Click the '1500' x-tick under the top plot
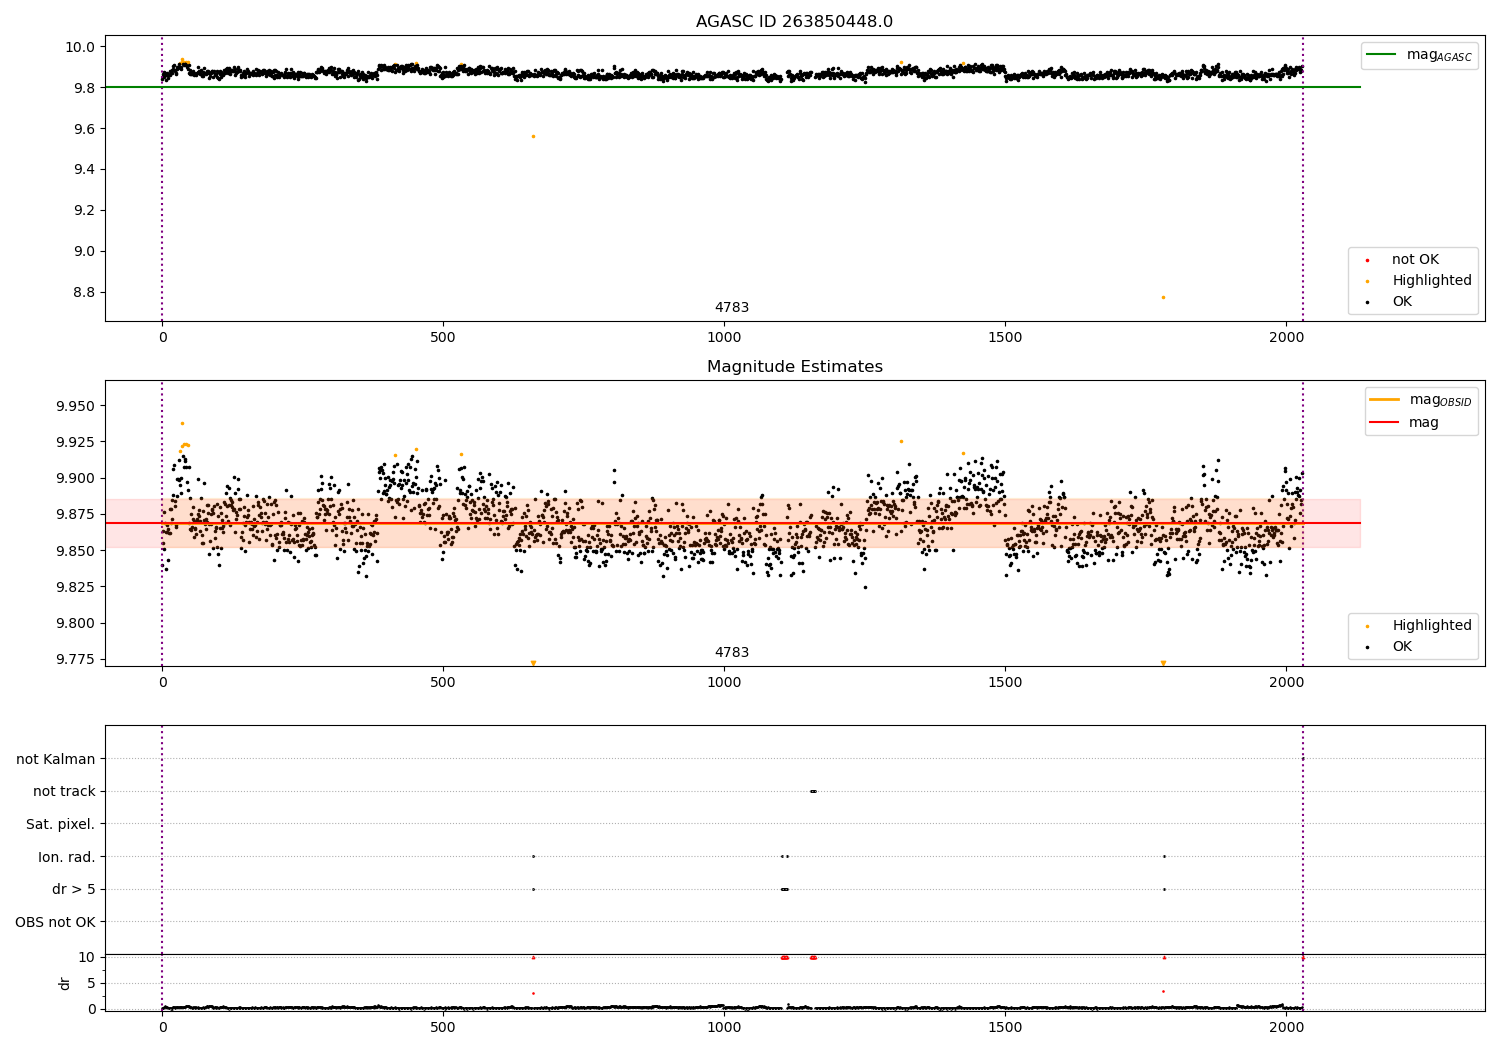The height and width of the screenshot is (1050, 1500). 1005,338
